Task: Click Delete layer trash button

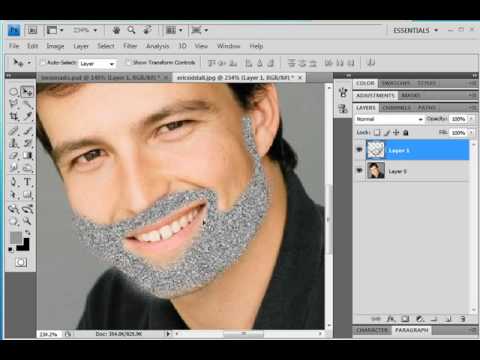Action: click(462, 319)
